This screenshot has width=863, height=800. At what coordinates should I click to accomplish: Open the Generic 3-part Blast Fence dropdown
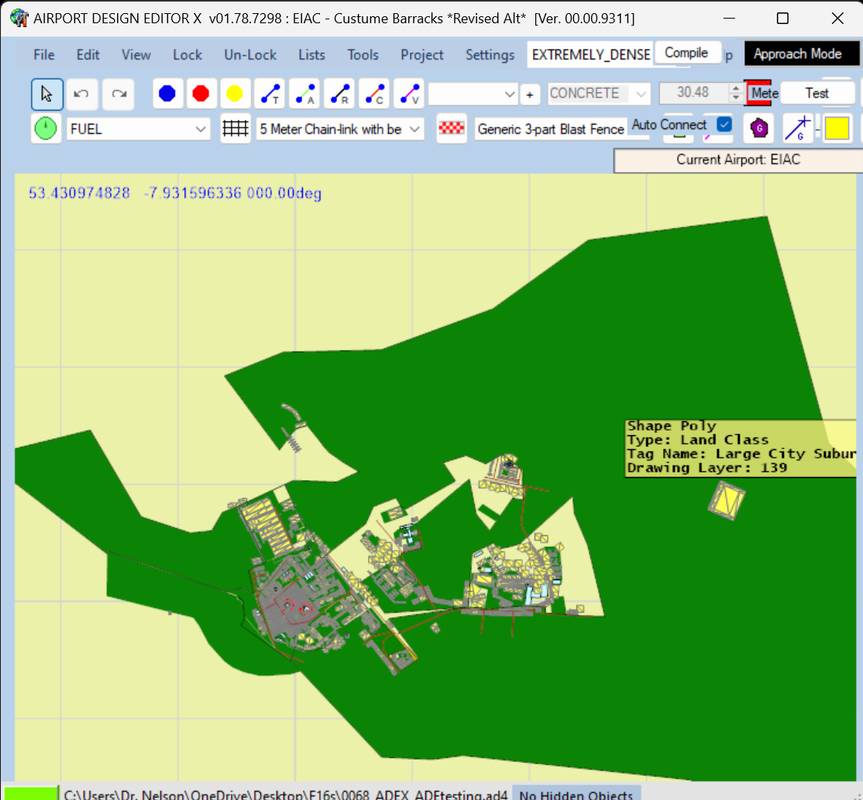tap(550, 129)
